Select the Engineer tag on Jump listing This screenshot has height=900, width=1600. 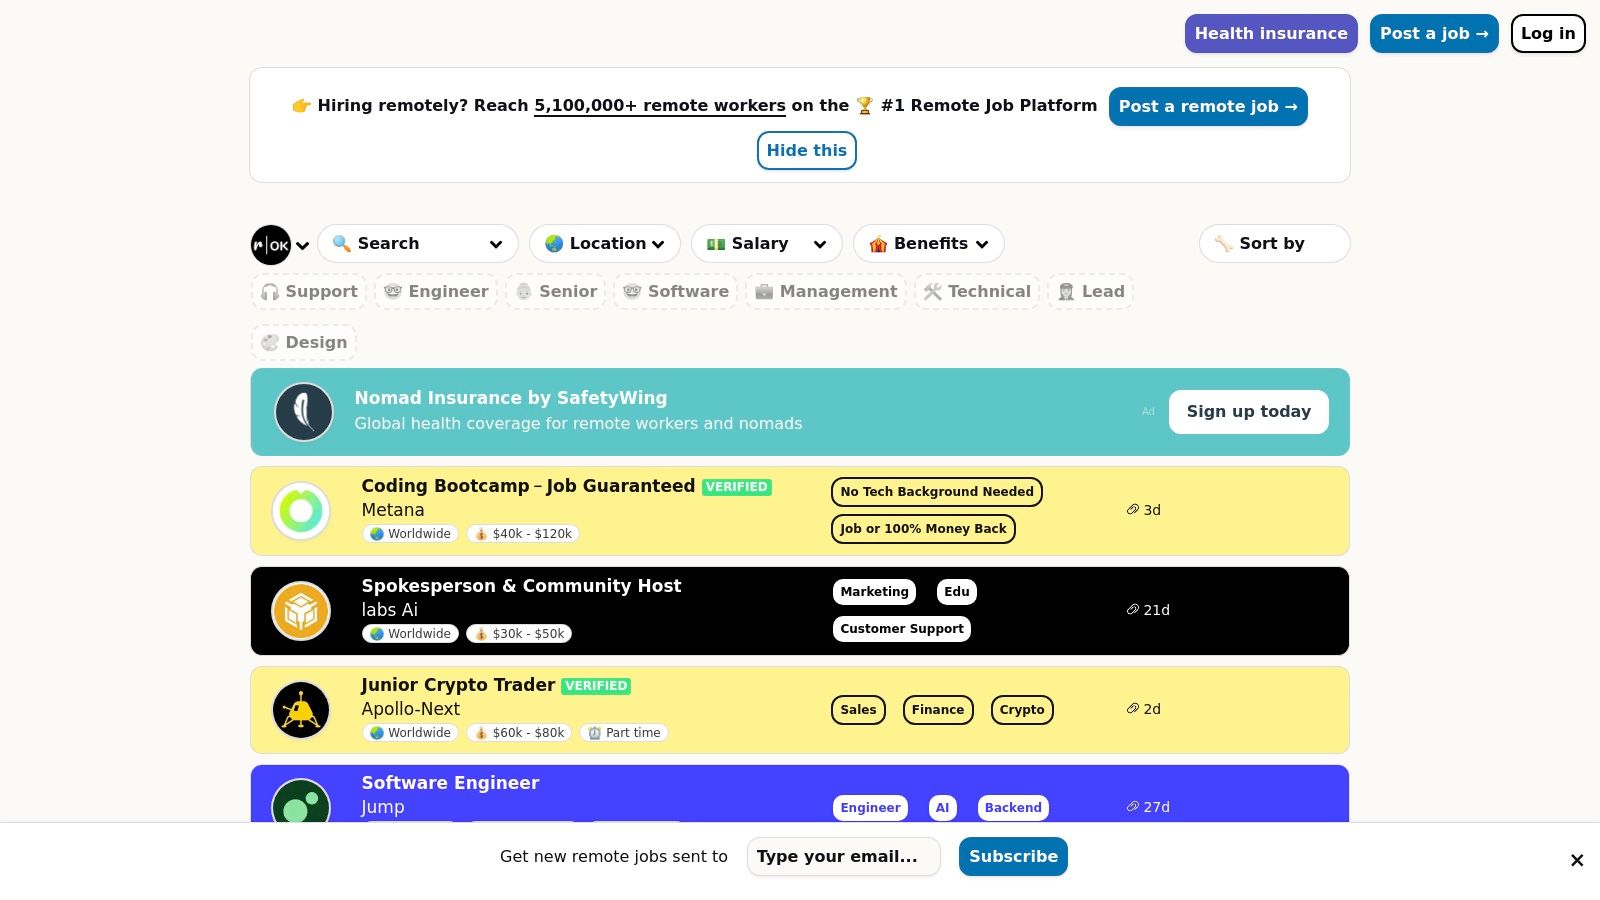pyautogui.click(x=870, y=808)
